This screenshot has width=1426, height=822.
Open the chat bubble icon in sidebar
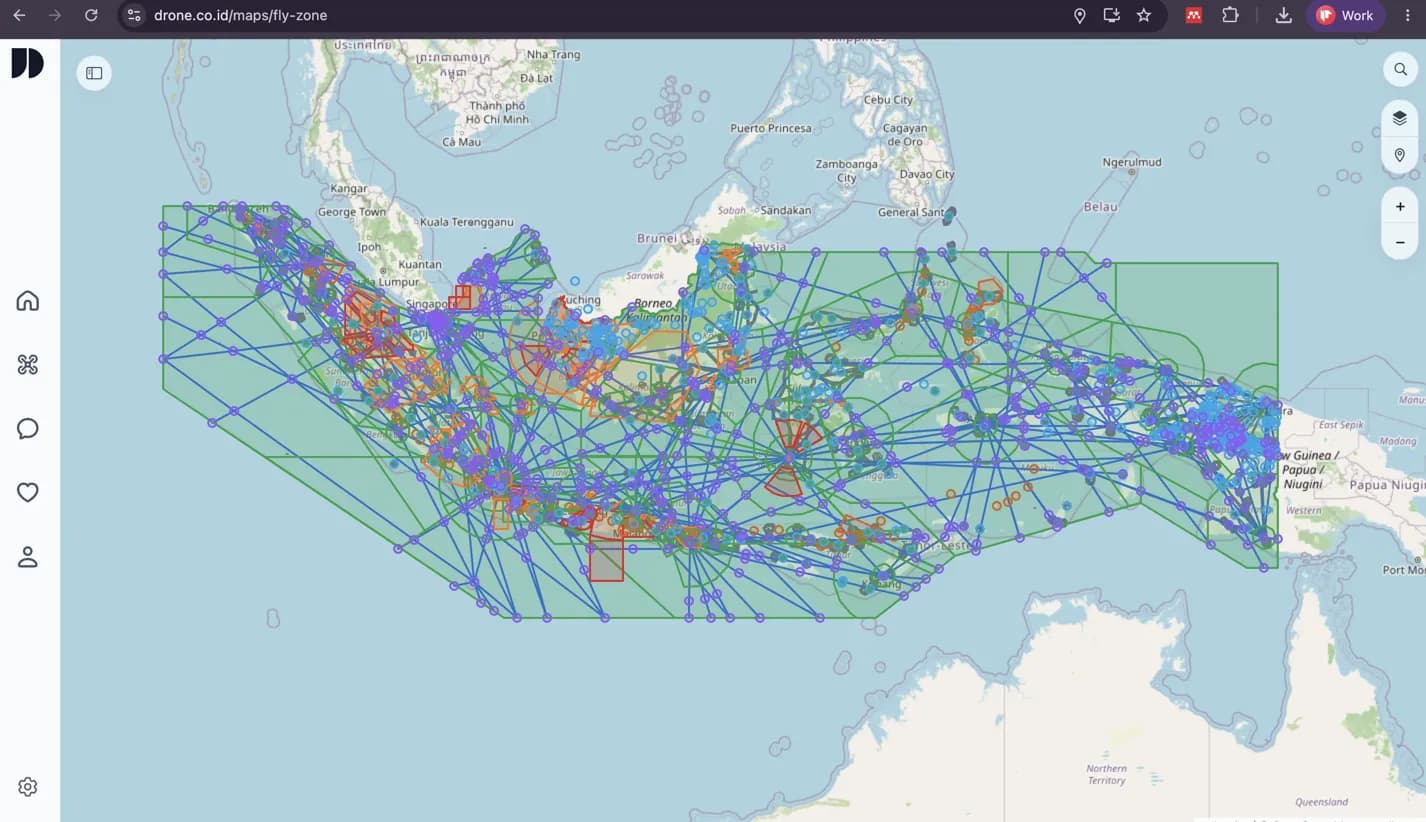pos(28,429)
